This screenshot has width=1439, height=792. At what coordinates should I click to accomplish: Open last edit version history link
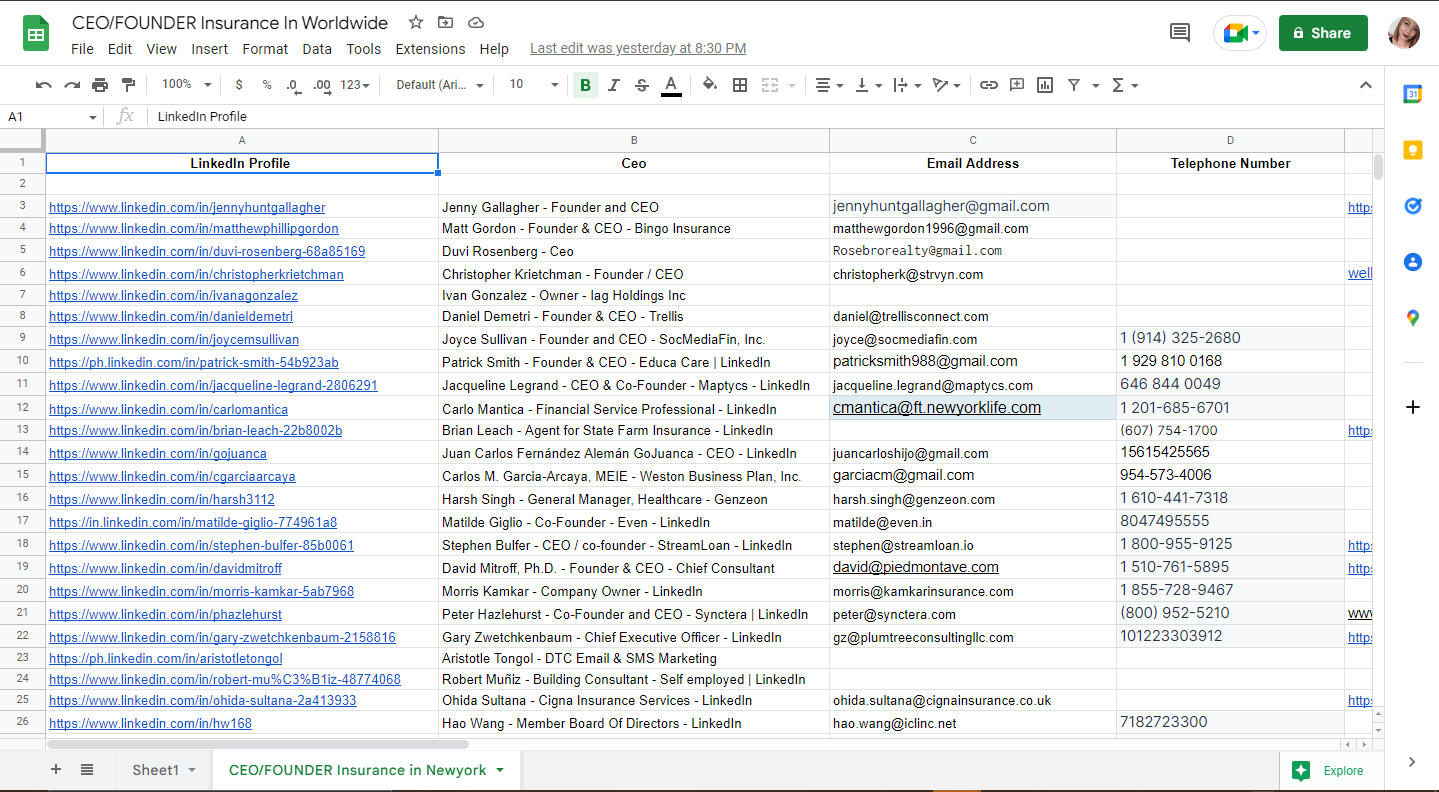click(x=638, y=48)
